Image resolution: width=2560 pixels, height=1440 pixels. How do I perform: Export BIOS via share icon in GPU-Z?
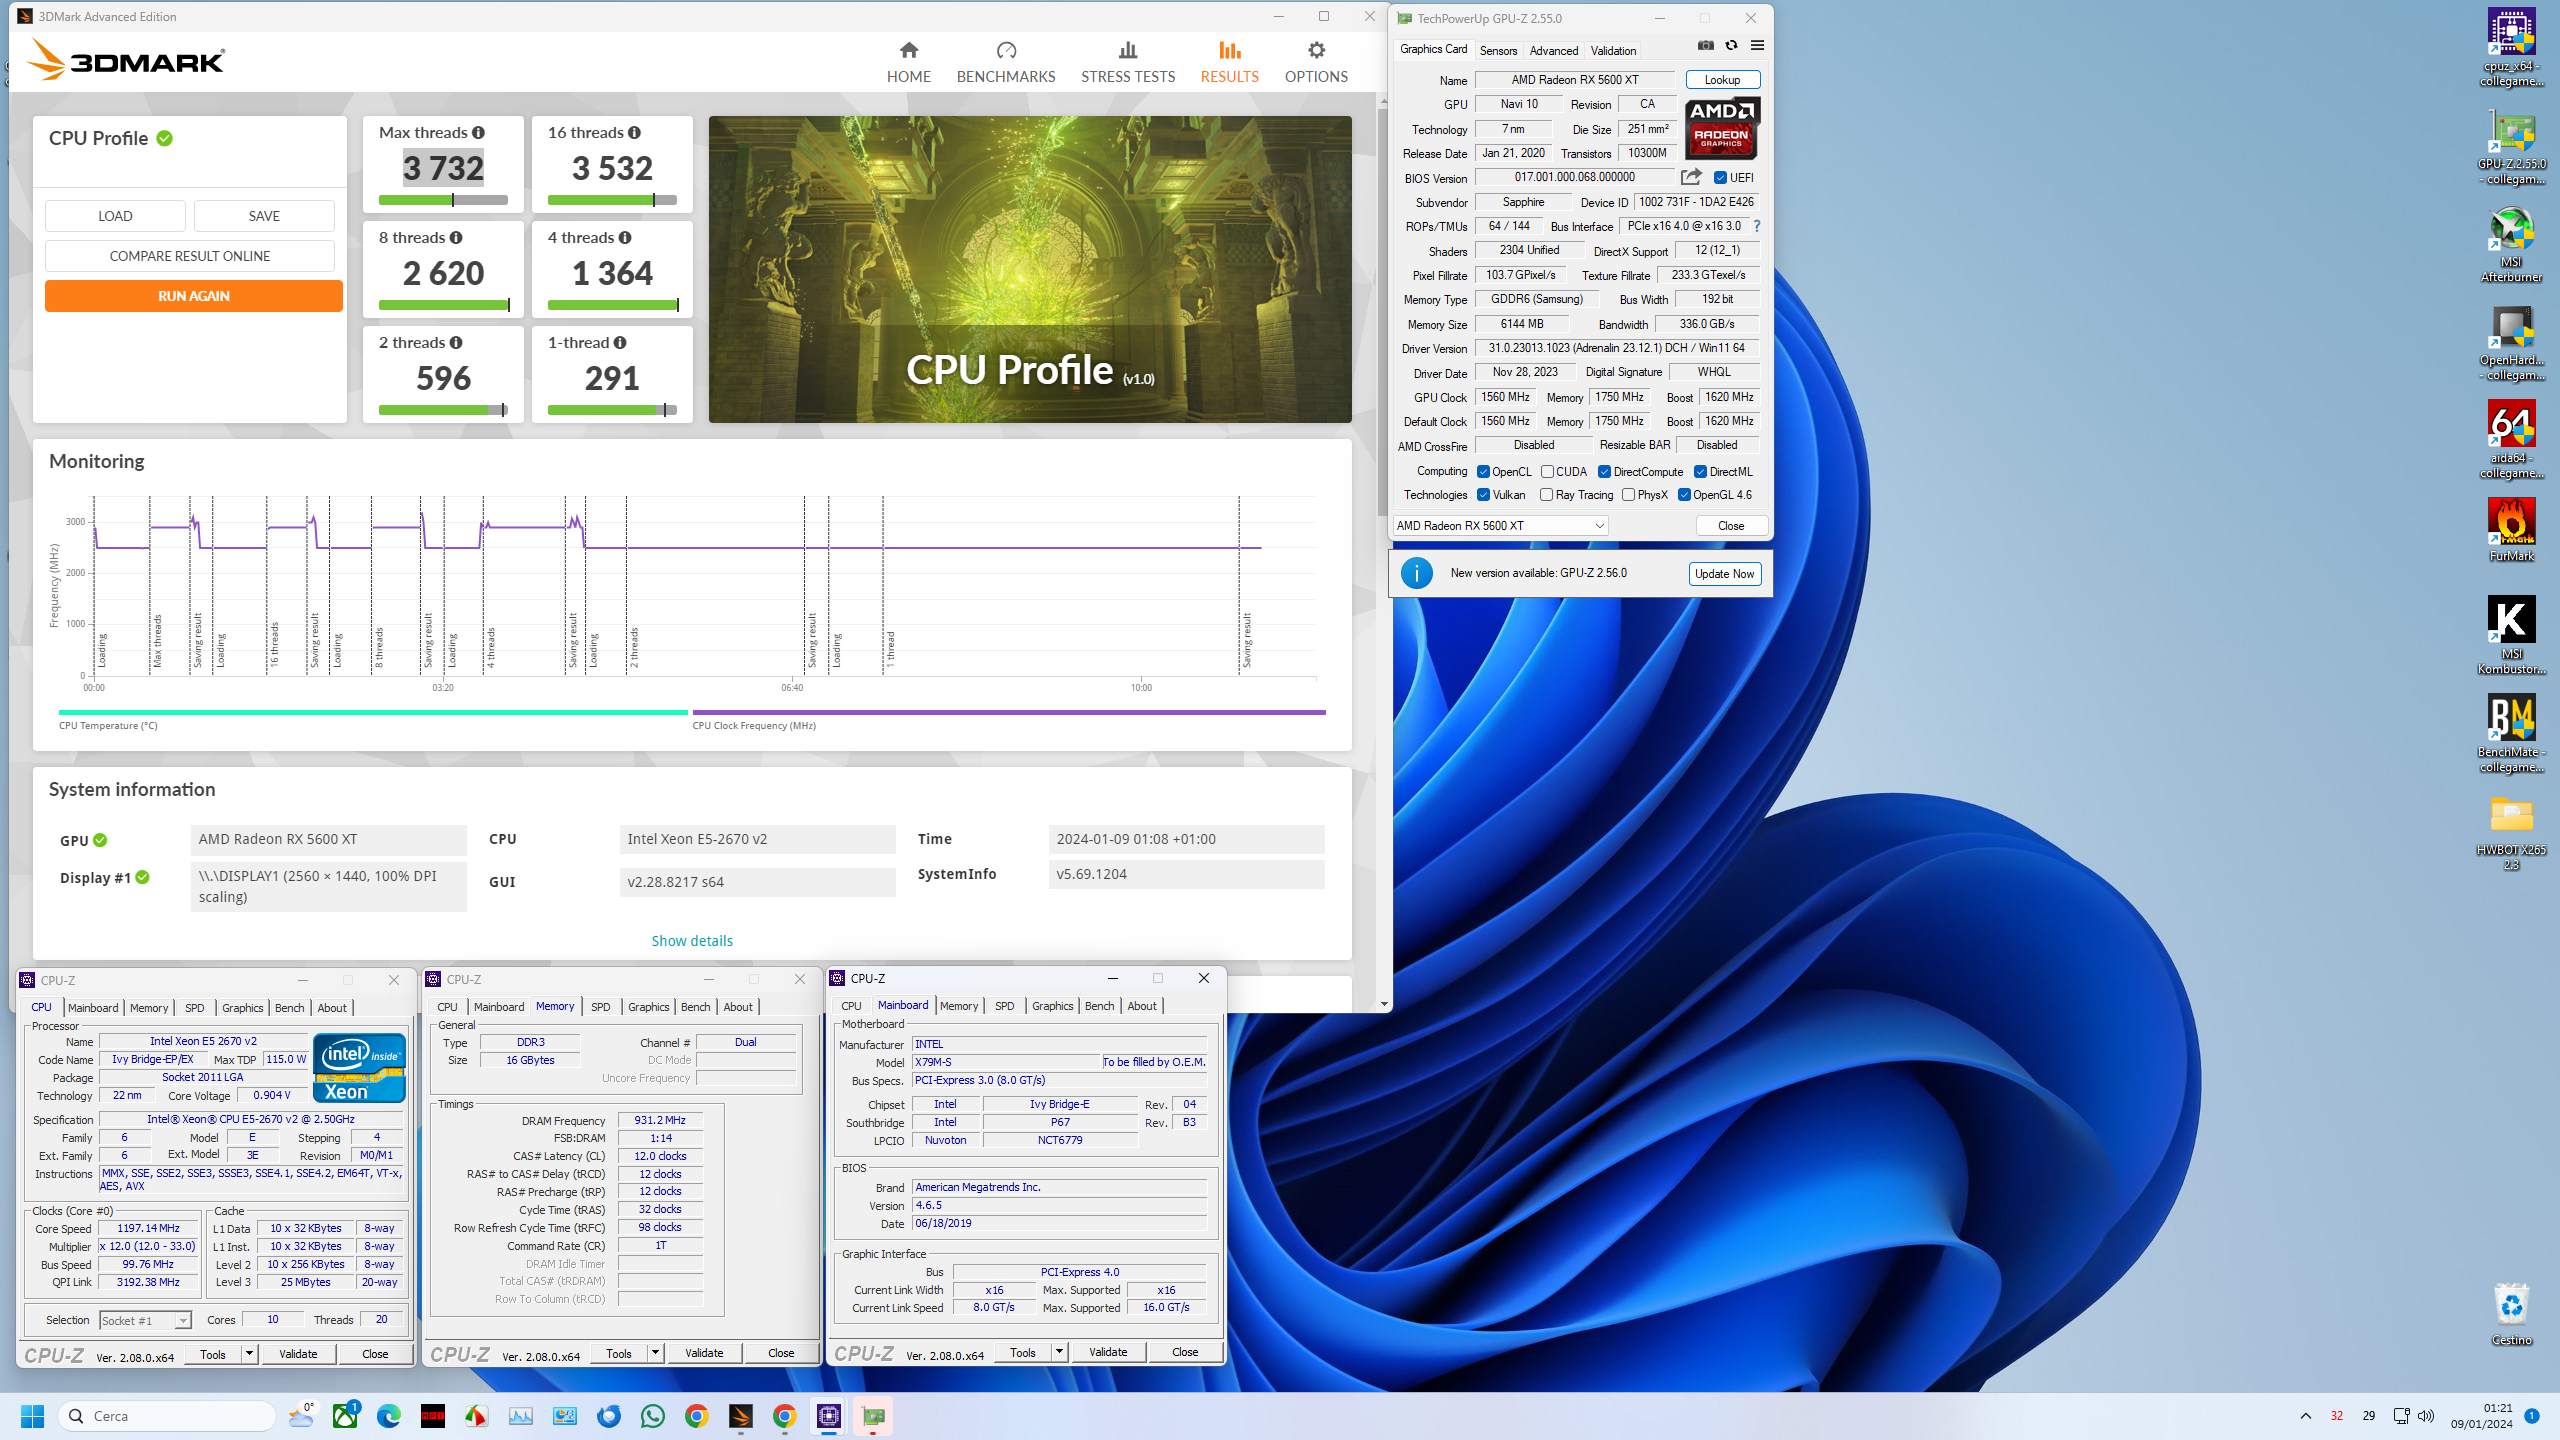(x=1691, y=177)
